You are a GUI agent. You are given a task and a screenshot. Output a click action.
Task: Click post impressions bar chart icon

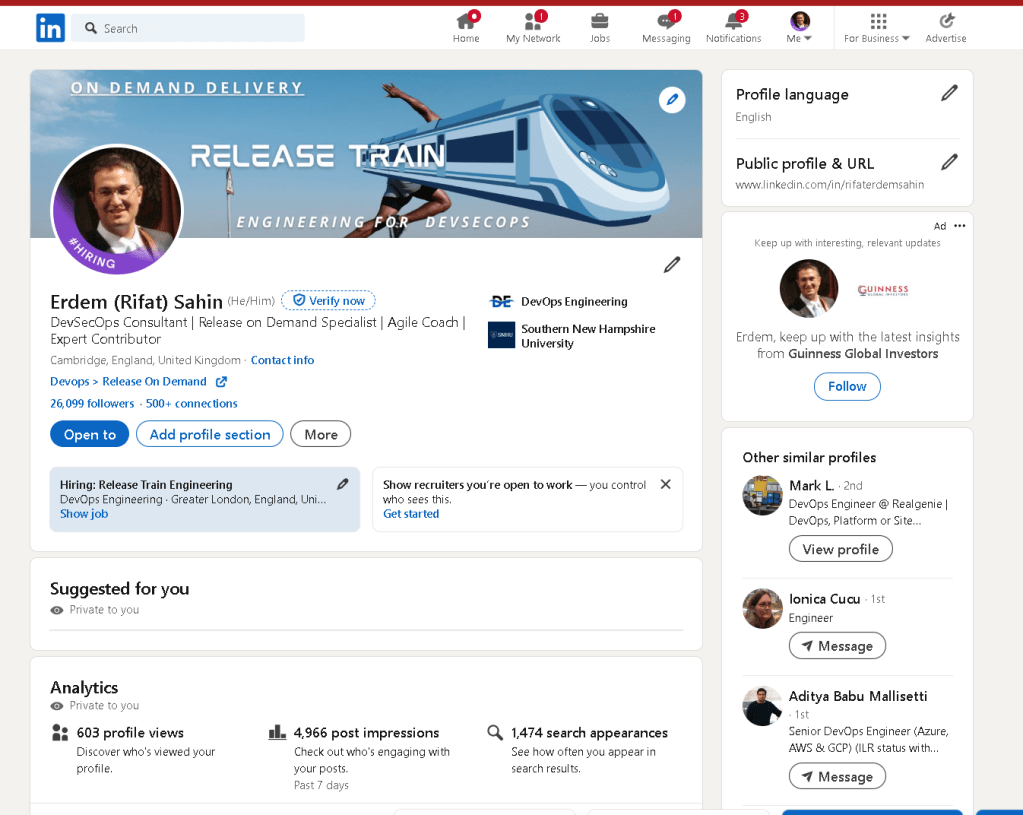pos(277,732)
